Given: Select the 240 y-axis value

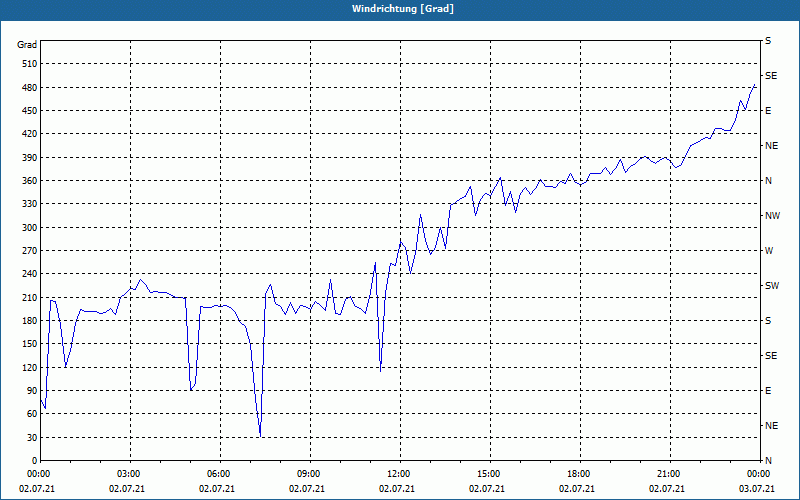Looking at the screenshot, I should pyautogui.click(x=29, y=274).
